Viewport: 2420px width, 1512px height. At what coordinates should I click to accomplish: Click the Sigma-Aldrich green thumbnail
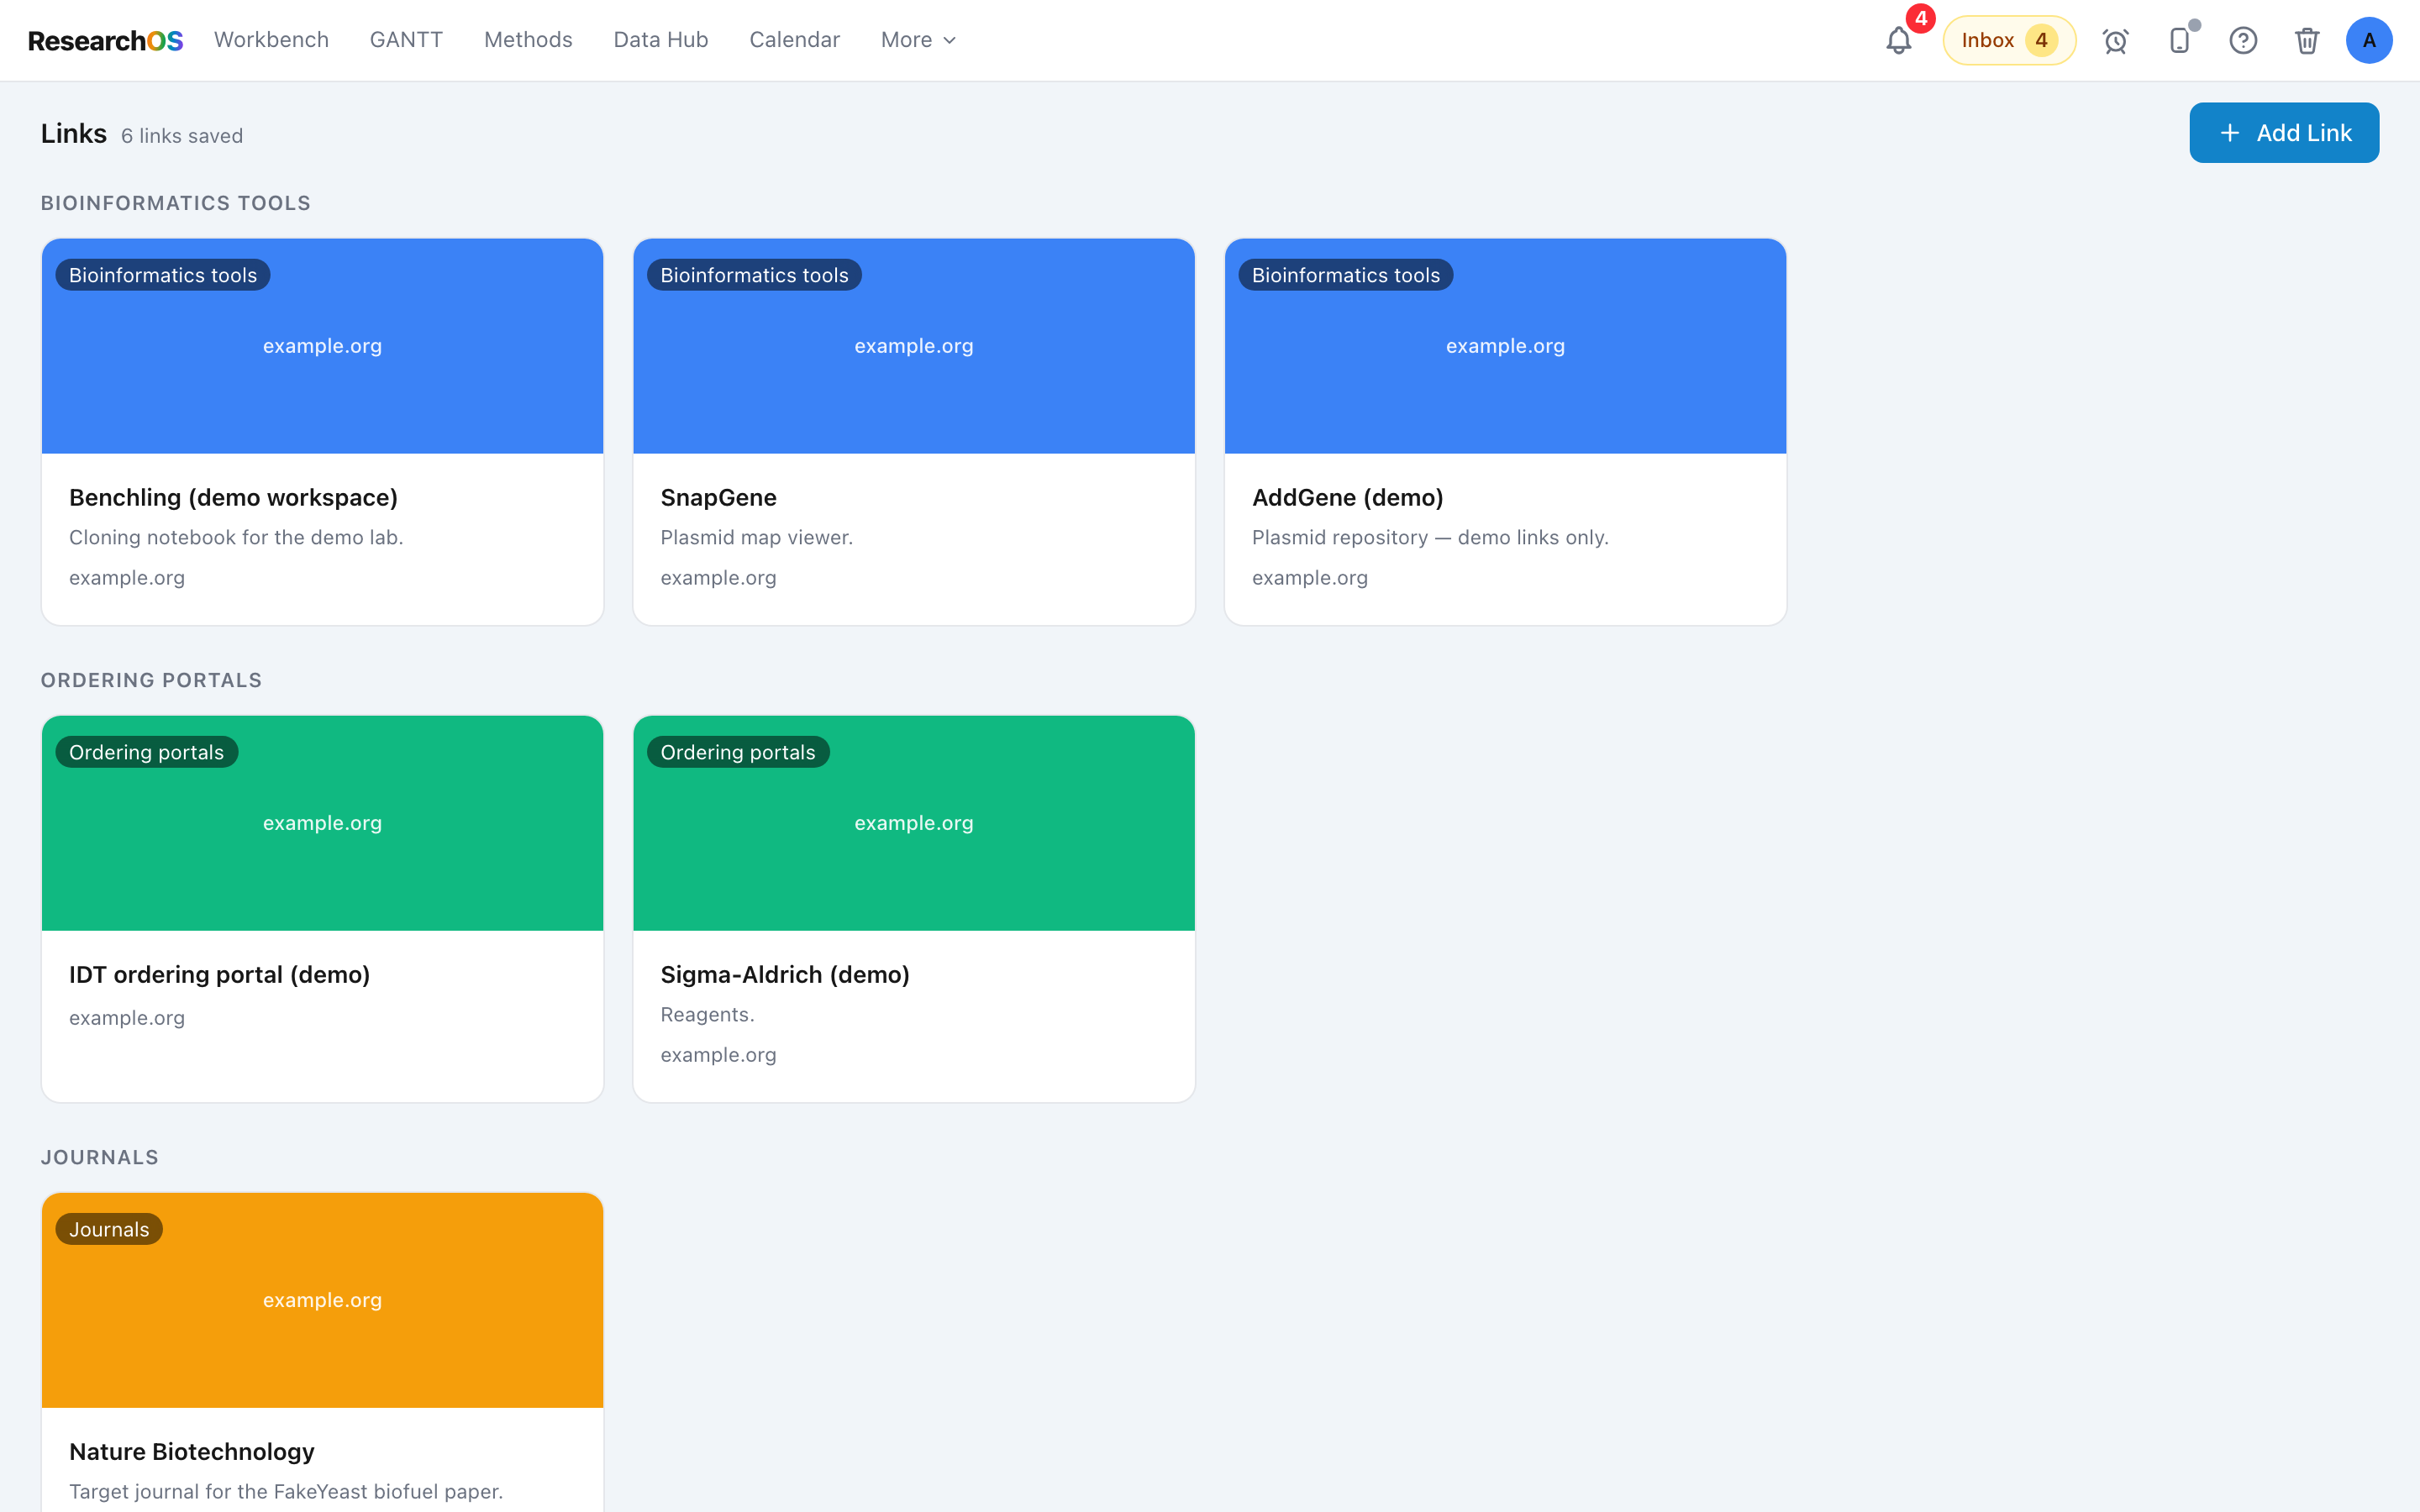914,823
